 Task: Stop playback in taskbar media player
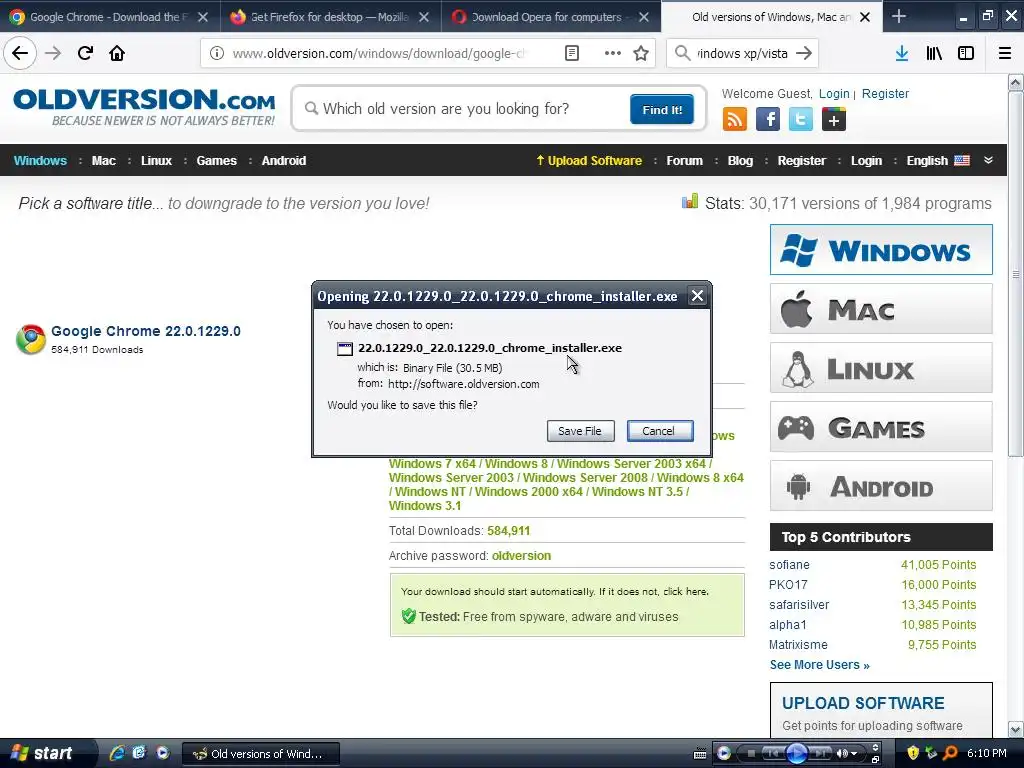(750, 753)
